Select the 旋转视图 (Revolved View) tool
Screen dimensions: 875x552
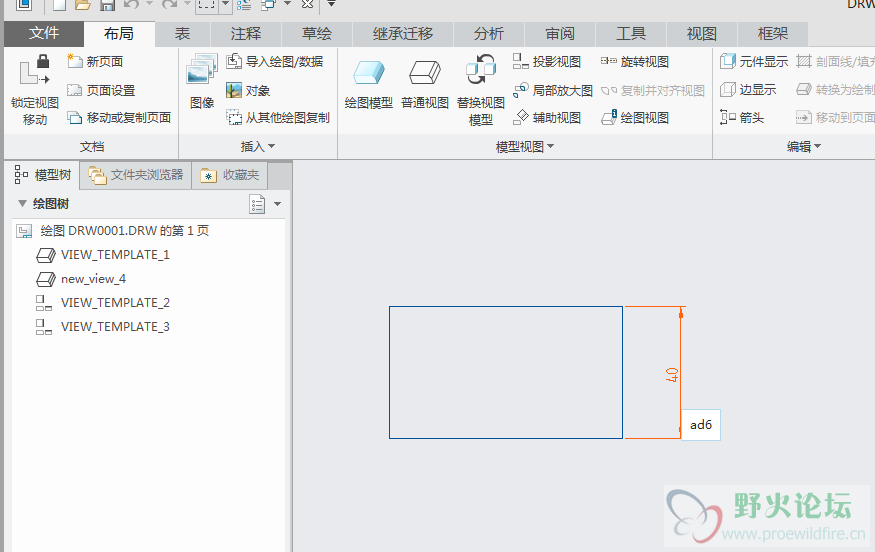pos(635,62)
